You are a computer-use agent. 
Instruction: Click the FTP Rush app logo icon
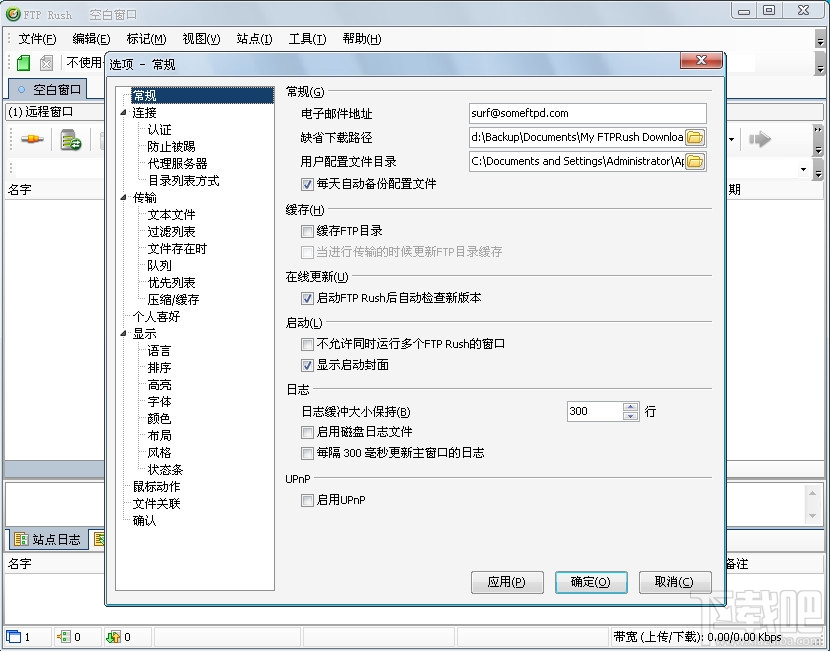[x=13, y=14]
